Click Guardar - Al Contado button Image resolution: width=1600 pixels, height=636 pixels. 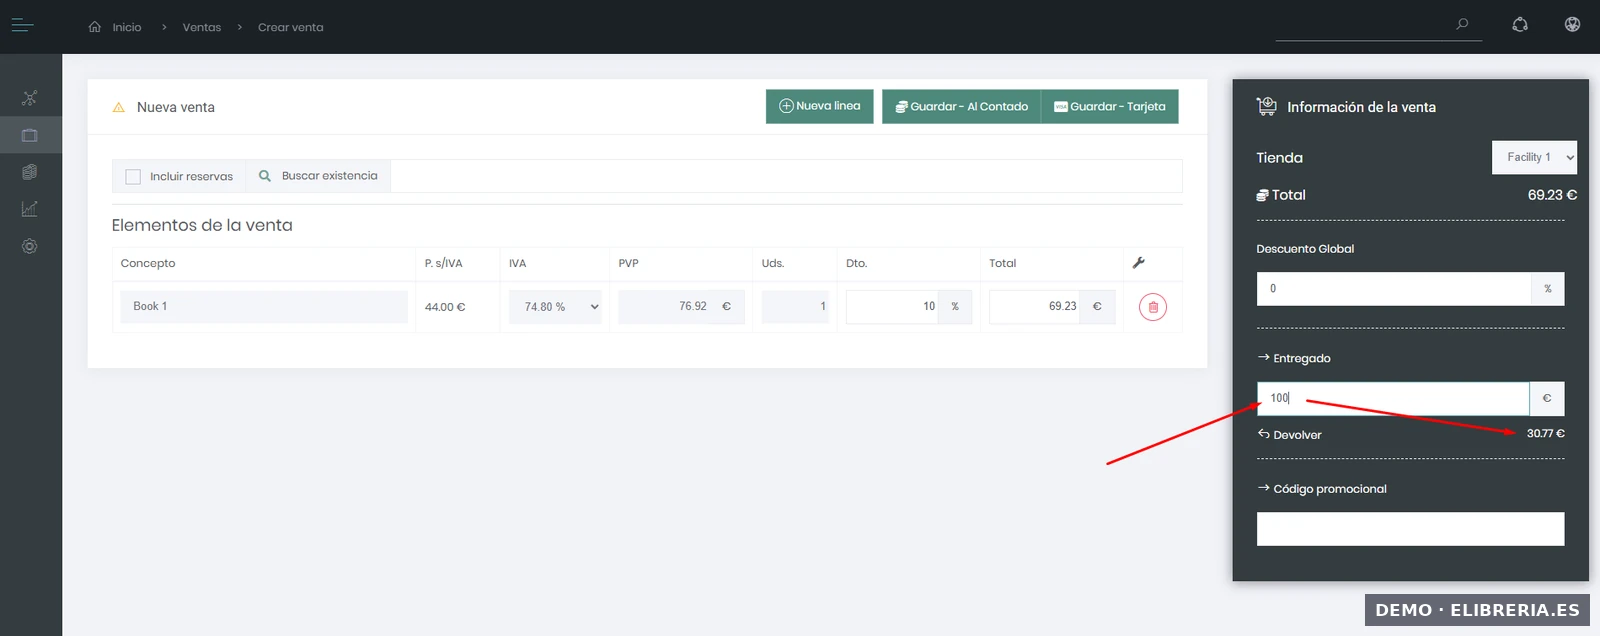pyautogui.click(x=961, y=106)
